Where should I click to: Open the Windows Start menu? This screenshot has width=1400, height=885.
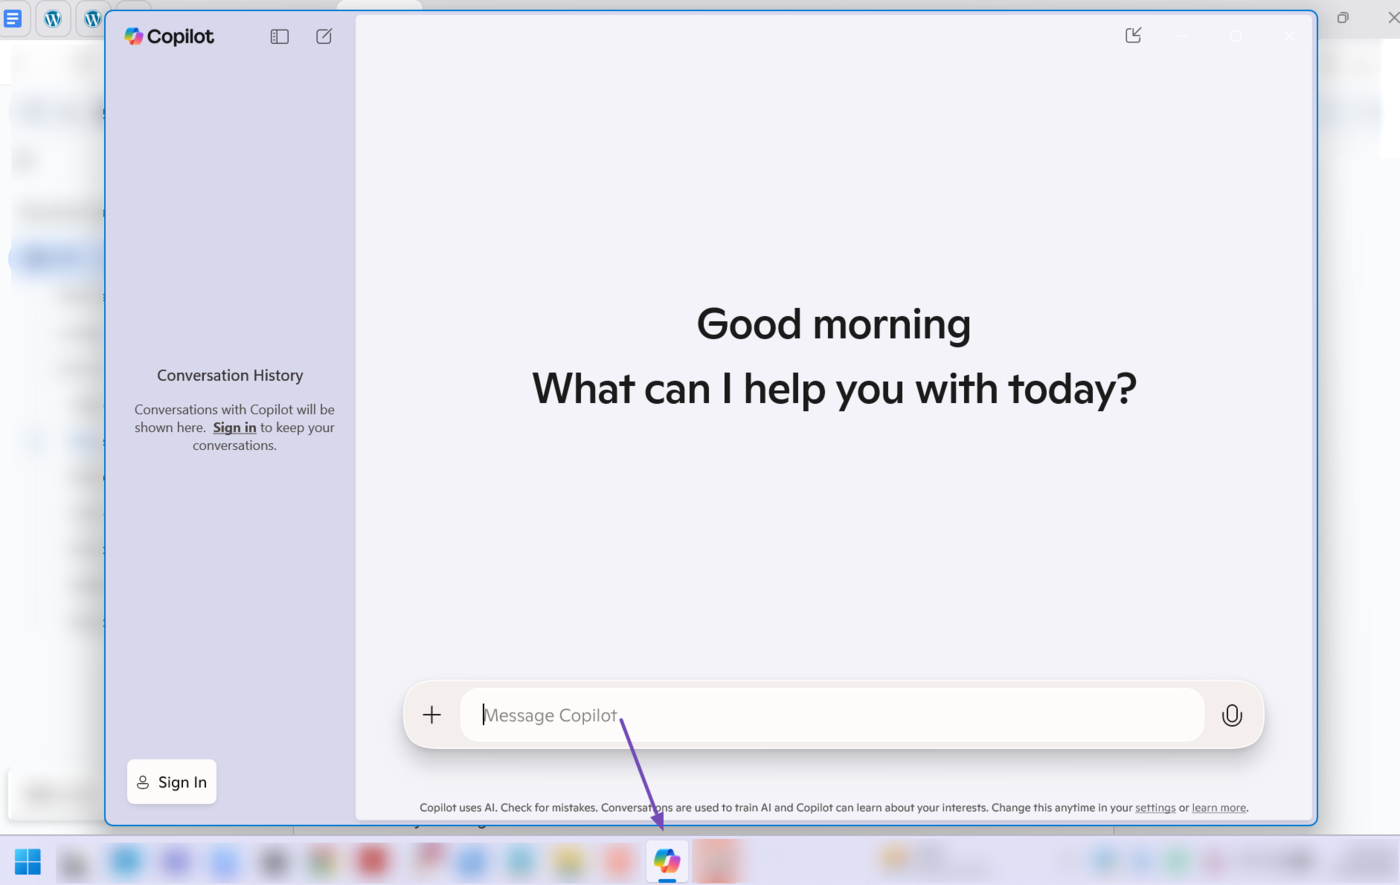[x=28, y=861]
